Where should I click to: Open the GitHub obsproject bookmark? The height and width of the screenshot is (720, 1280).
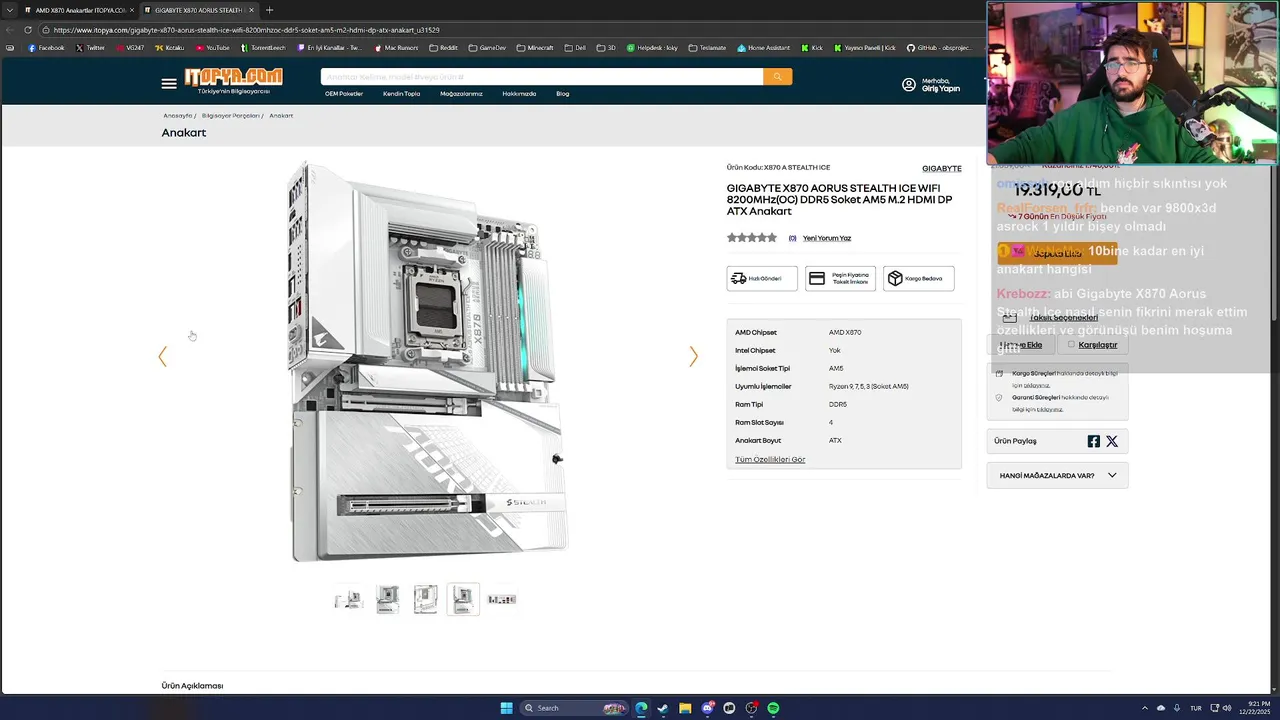(939, 48)
